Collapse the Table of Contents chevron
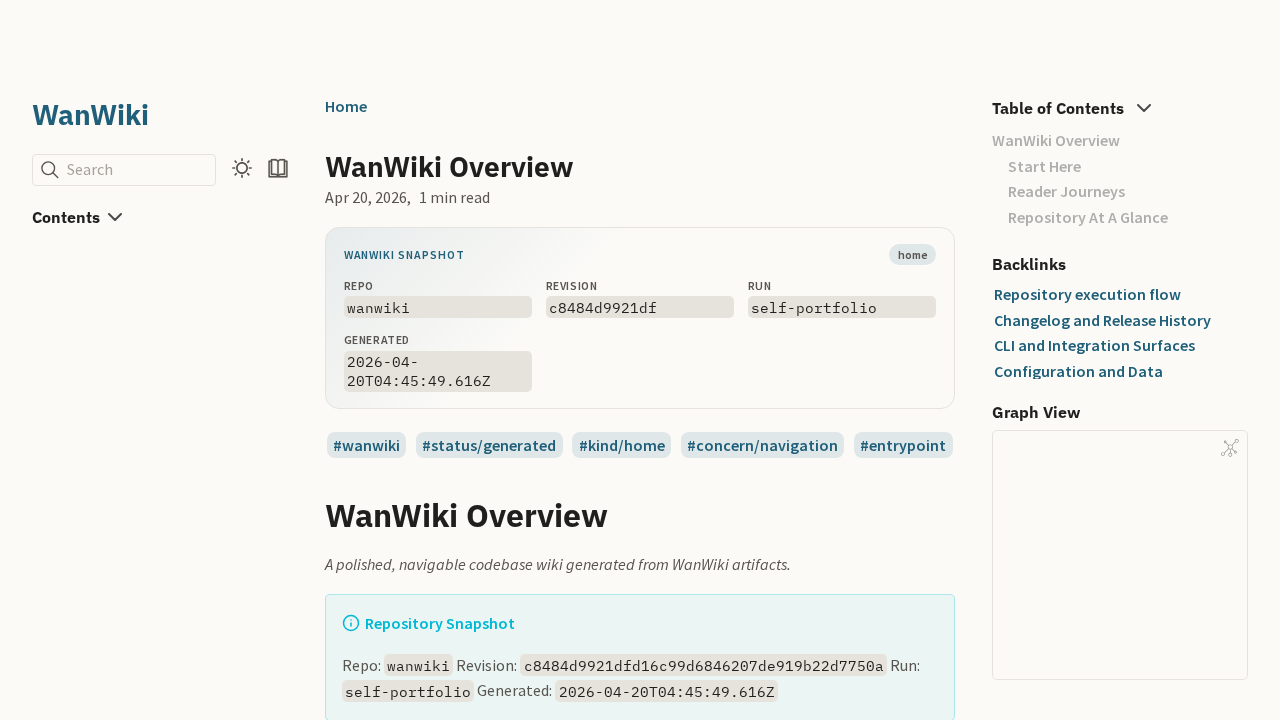The image size is (1280, 720). pos(1144,108)
